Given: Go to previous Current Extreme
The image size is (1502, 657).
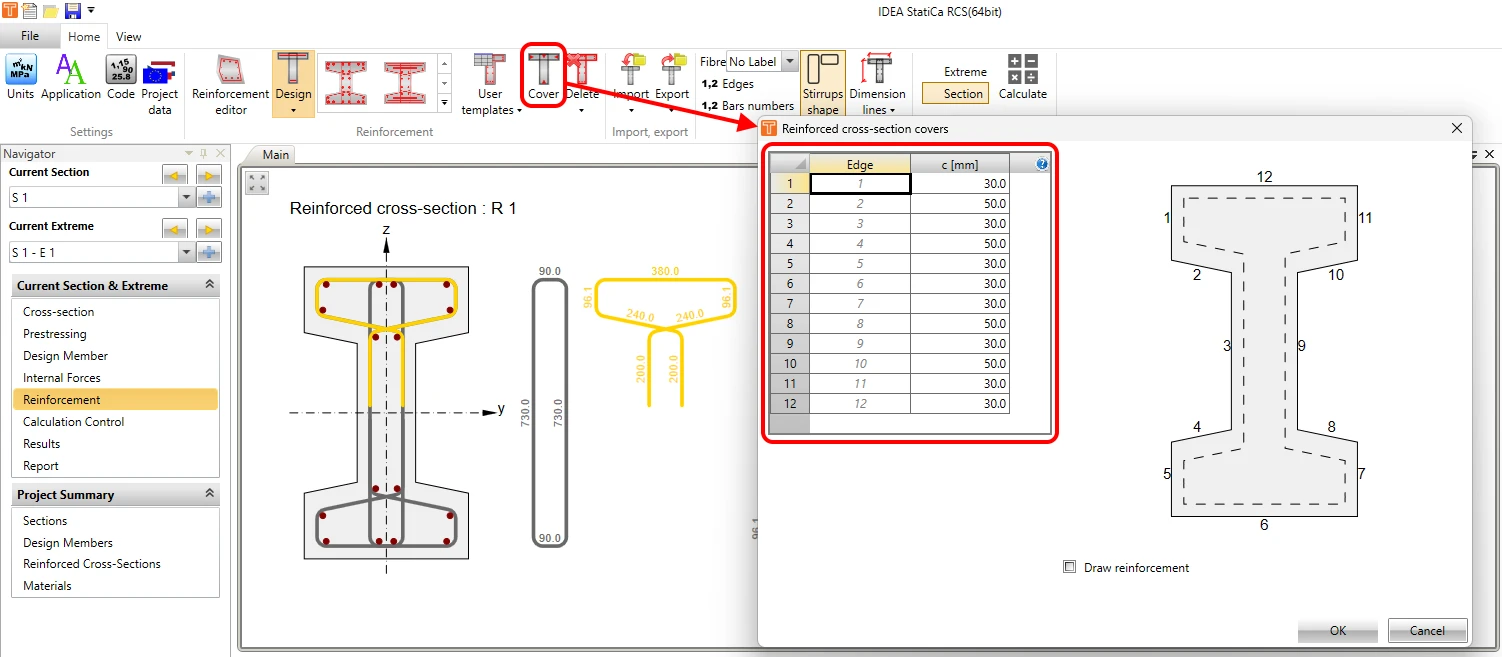Looking at the screenshot, I should click(x=175, y=230).
